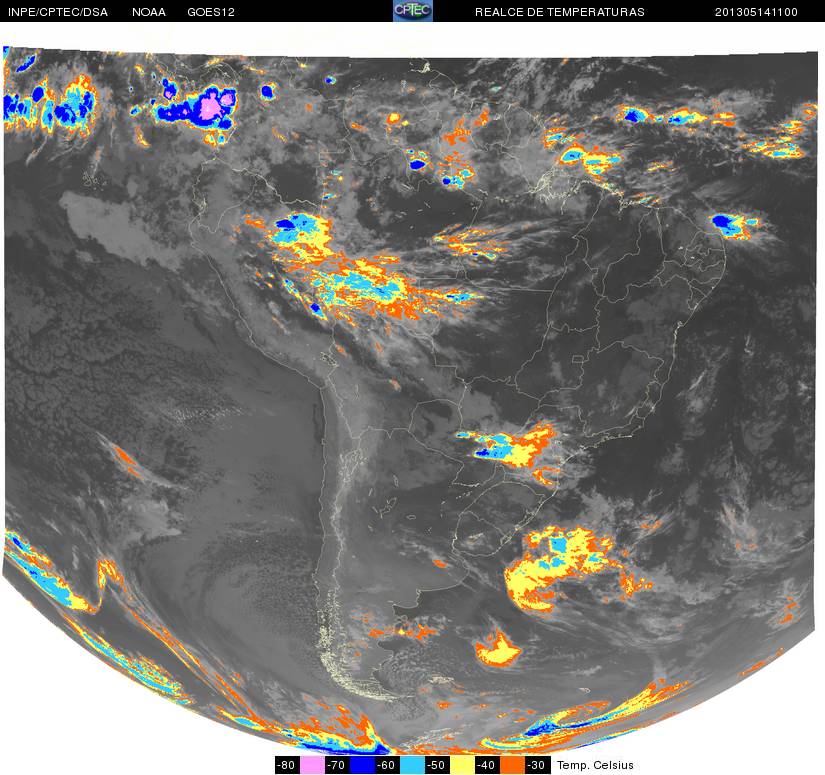Click the -80 legend value
The height and width of the screenshot is (775, 825).
pyautogui.click(x=287, y=765)
